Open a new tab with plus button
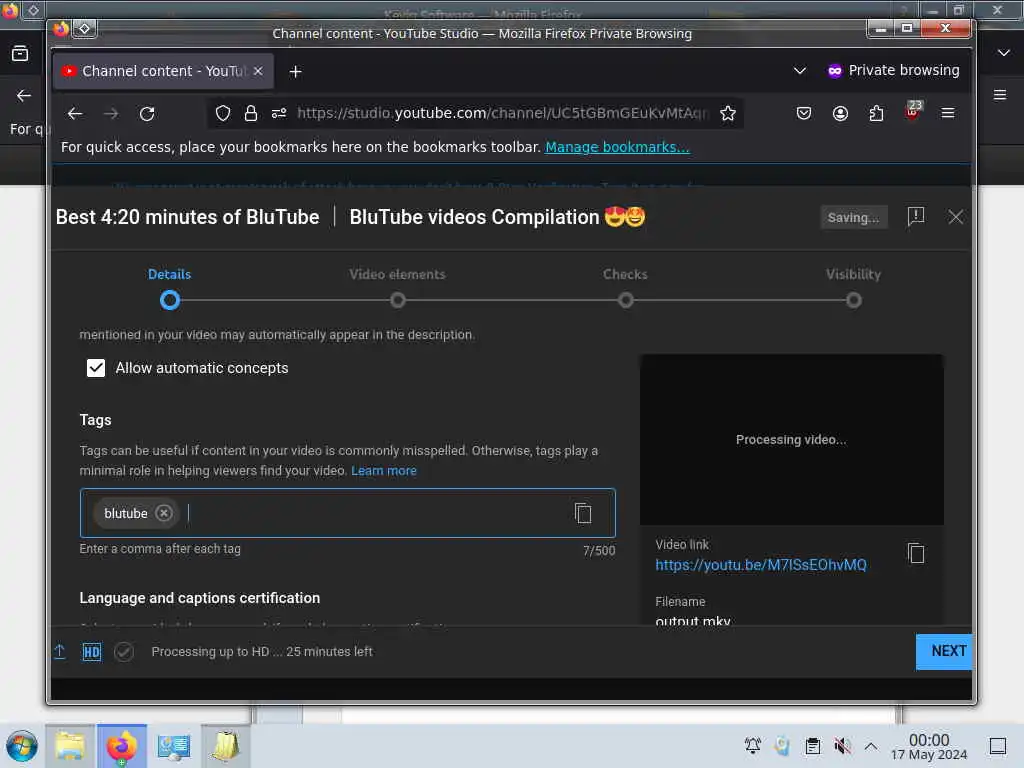This screenshot has height=768, width=1024. (295, 71)
